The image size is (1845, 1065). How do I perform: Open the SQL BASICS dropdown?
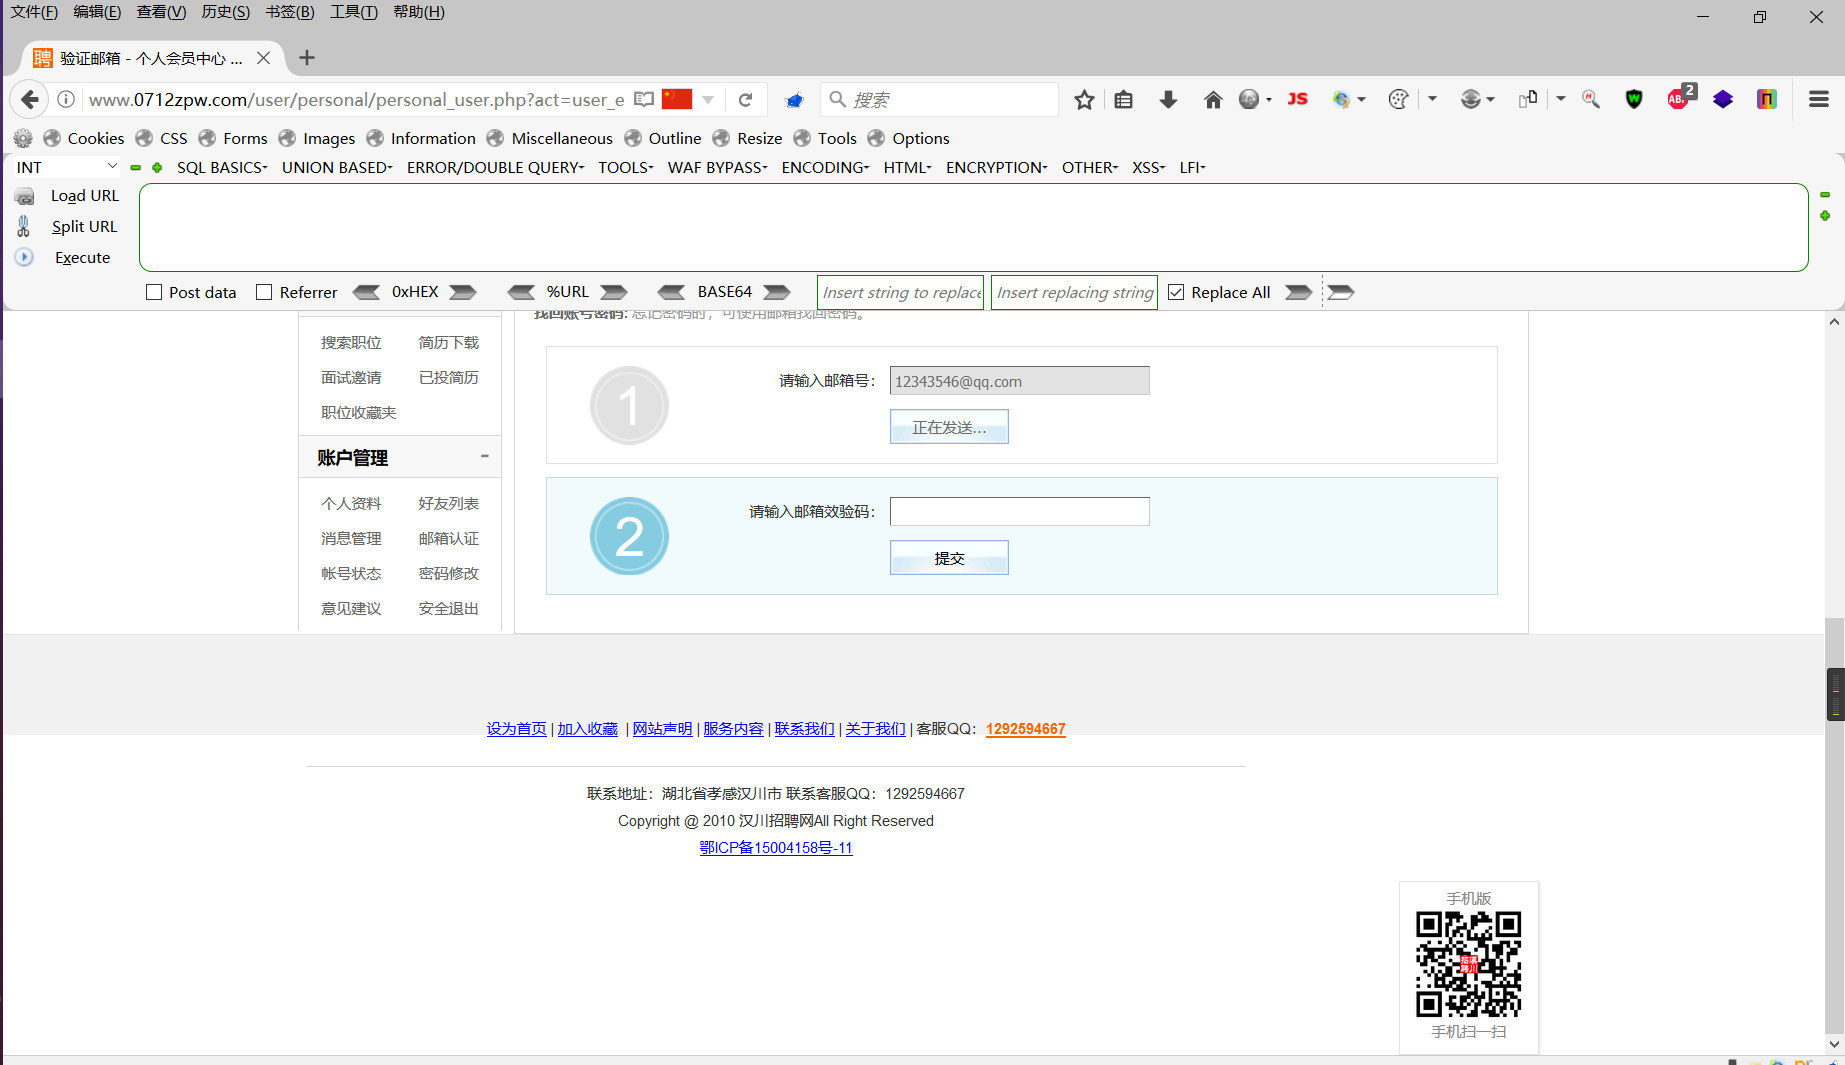pos(221,167)
